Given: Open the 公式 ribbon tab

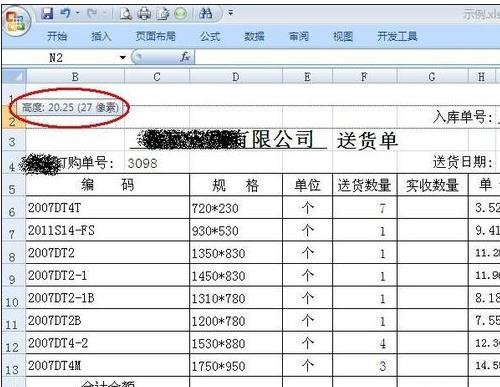Looking at the screenshot, I should click(210, 36).
